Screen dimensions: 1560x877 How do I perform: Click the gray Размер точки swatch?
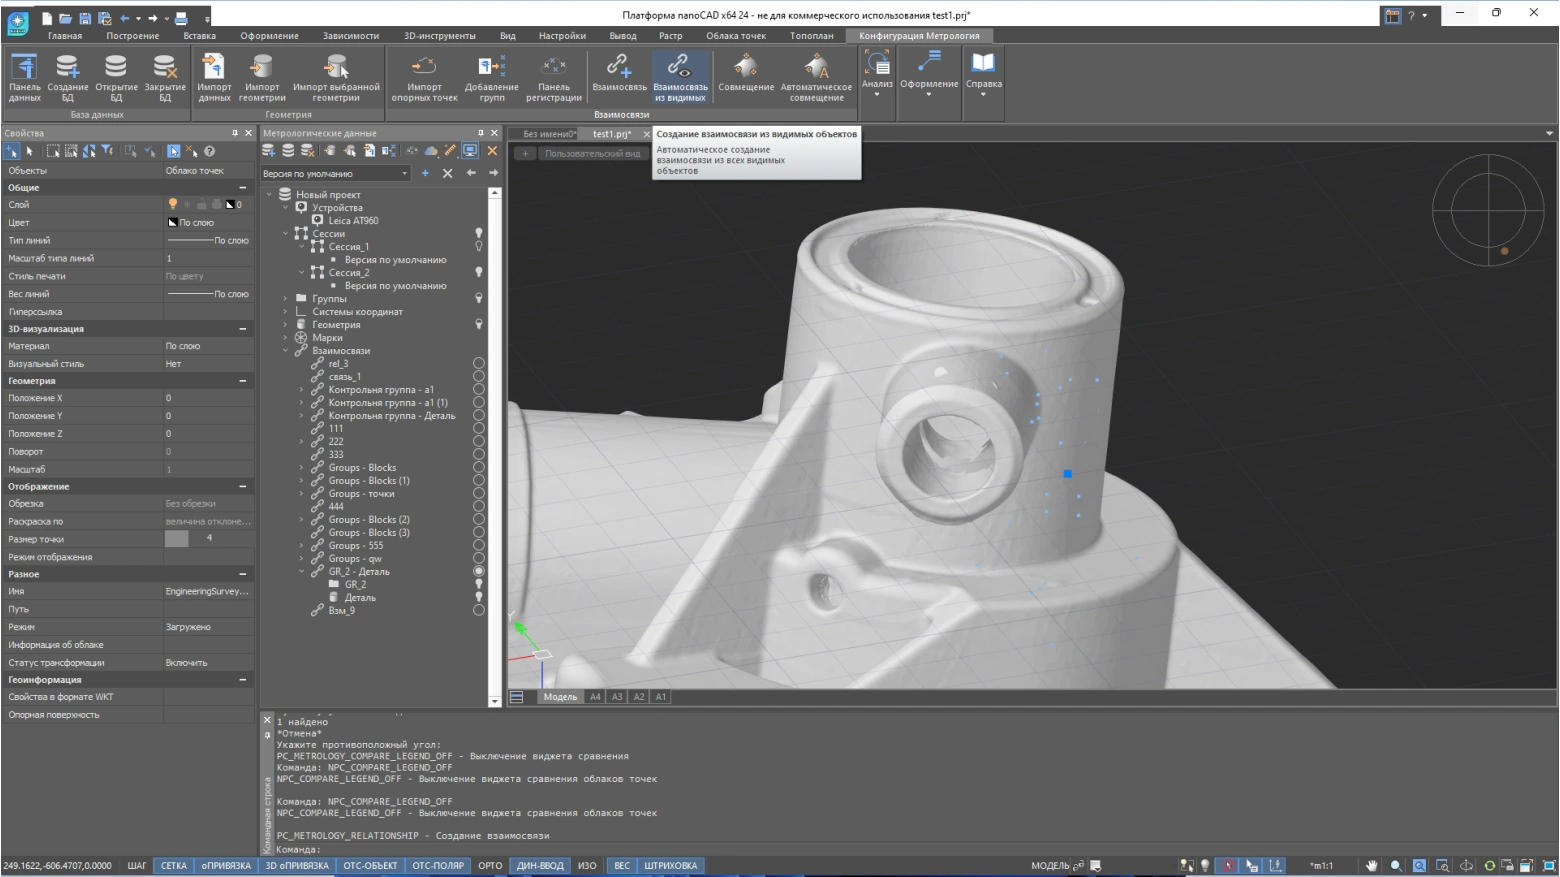point(177,539)
